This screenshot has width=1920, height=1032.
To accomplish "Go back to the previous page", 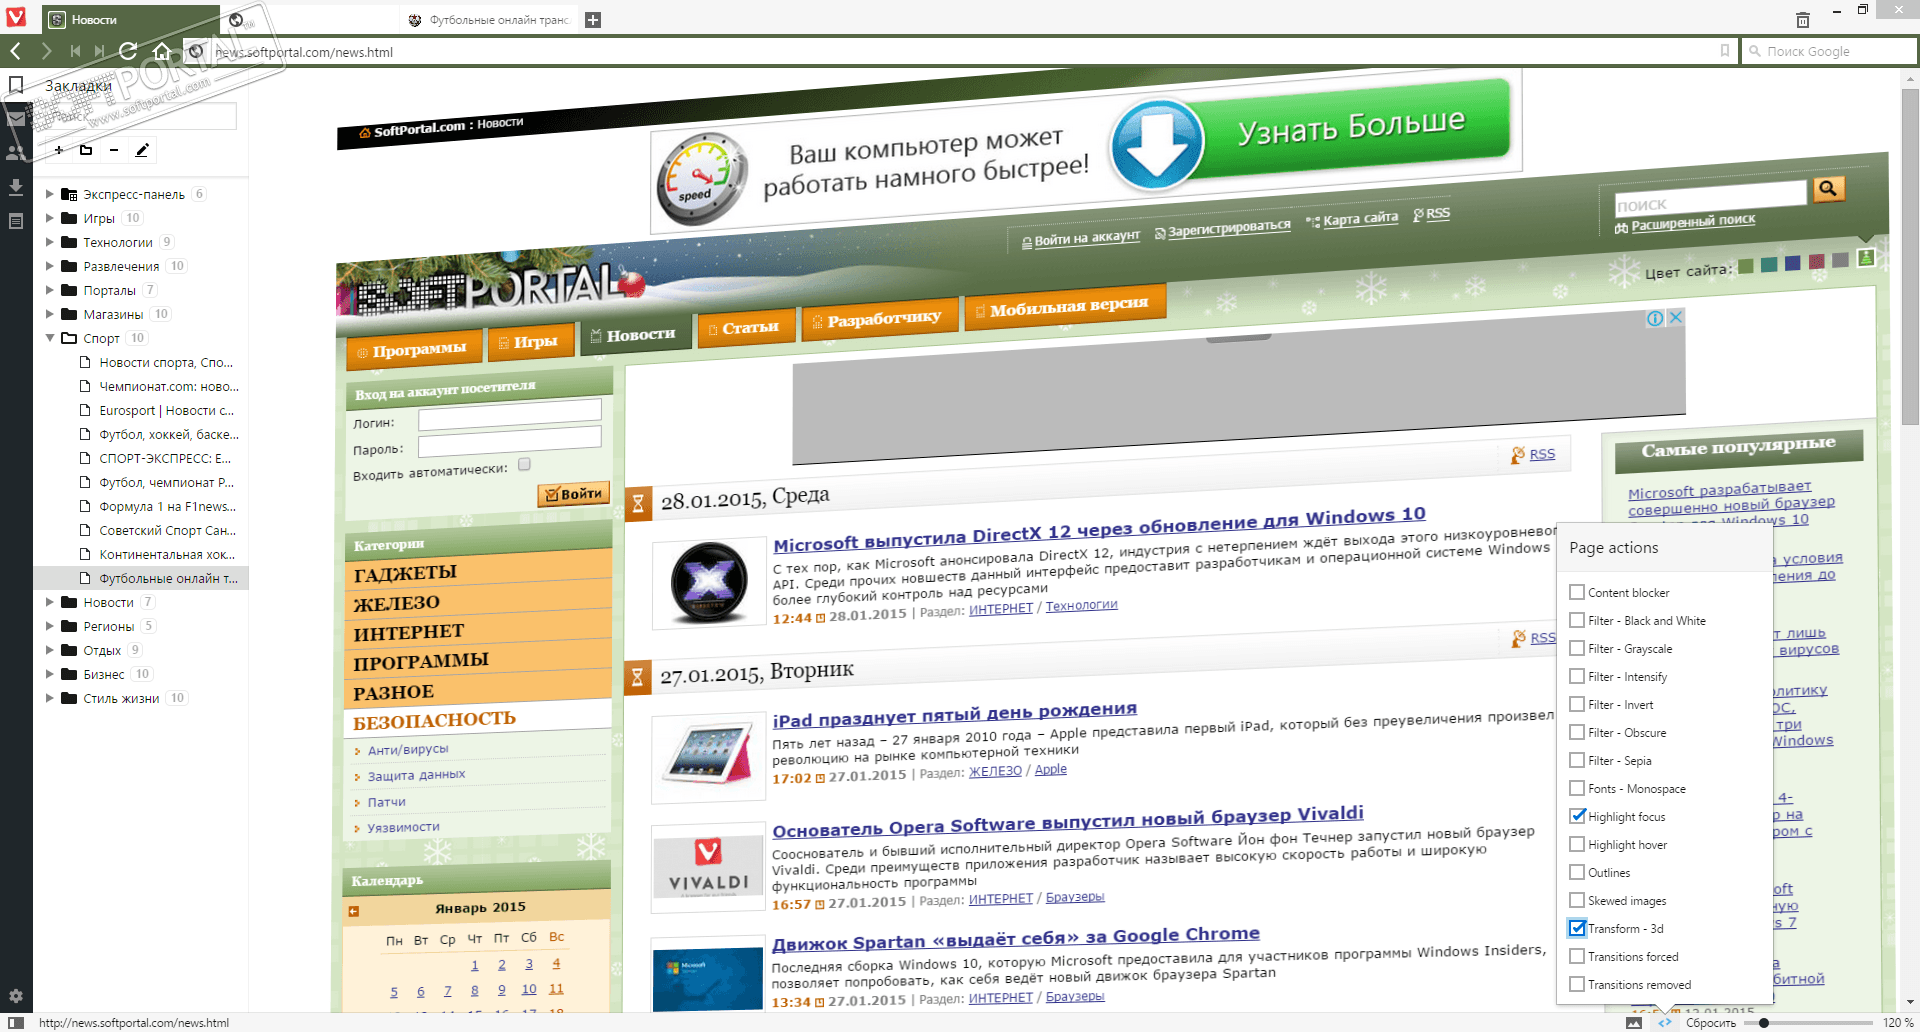I will point(16,51).
